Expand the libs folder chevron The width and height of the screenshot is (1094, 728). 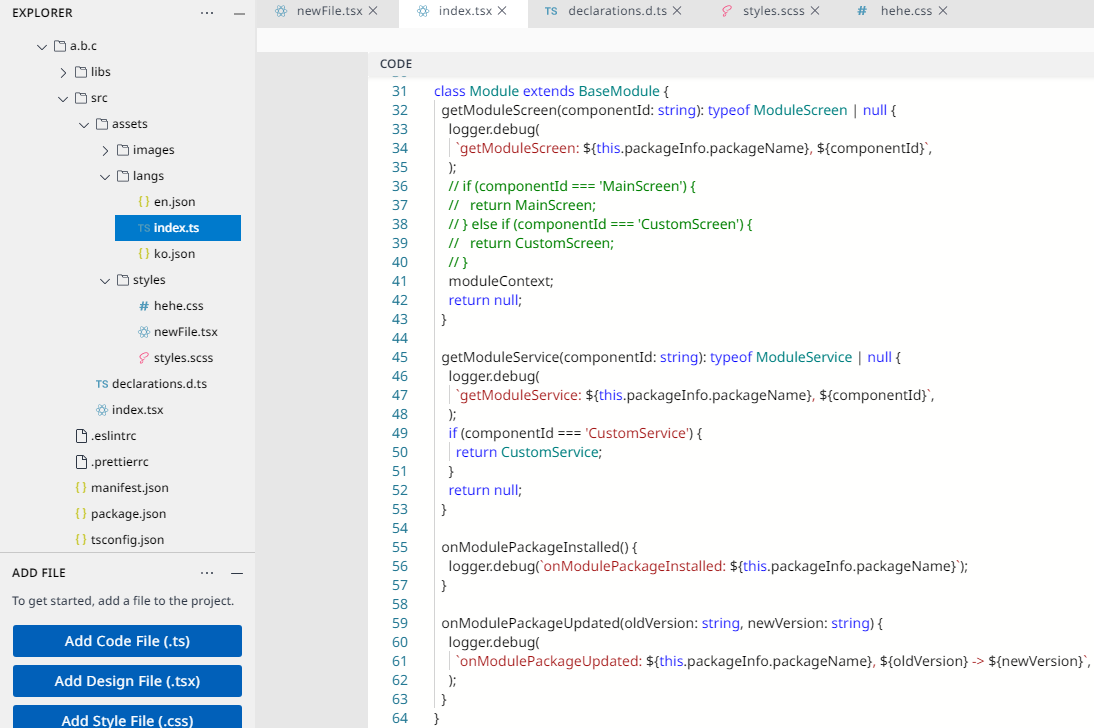pyautogui.click(x=63, y=73)
